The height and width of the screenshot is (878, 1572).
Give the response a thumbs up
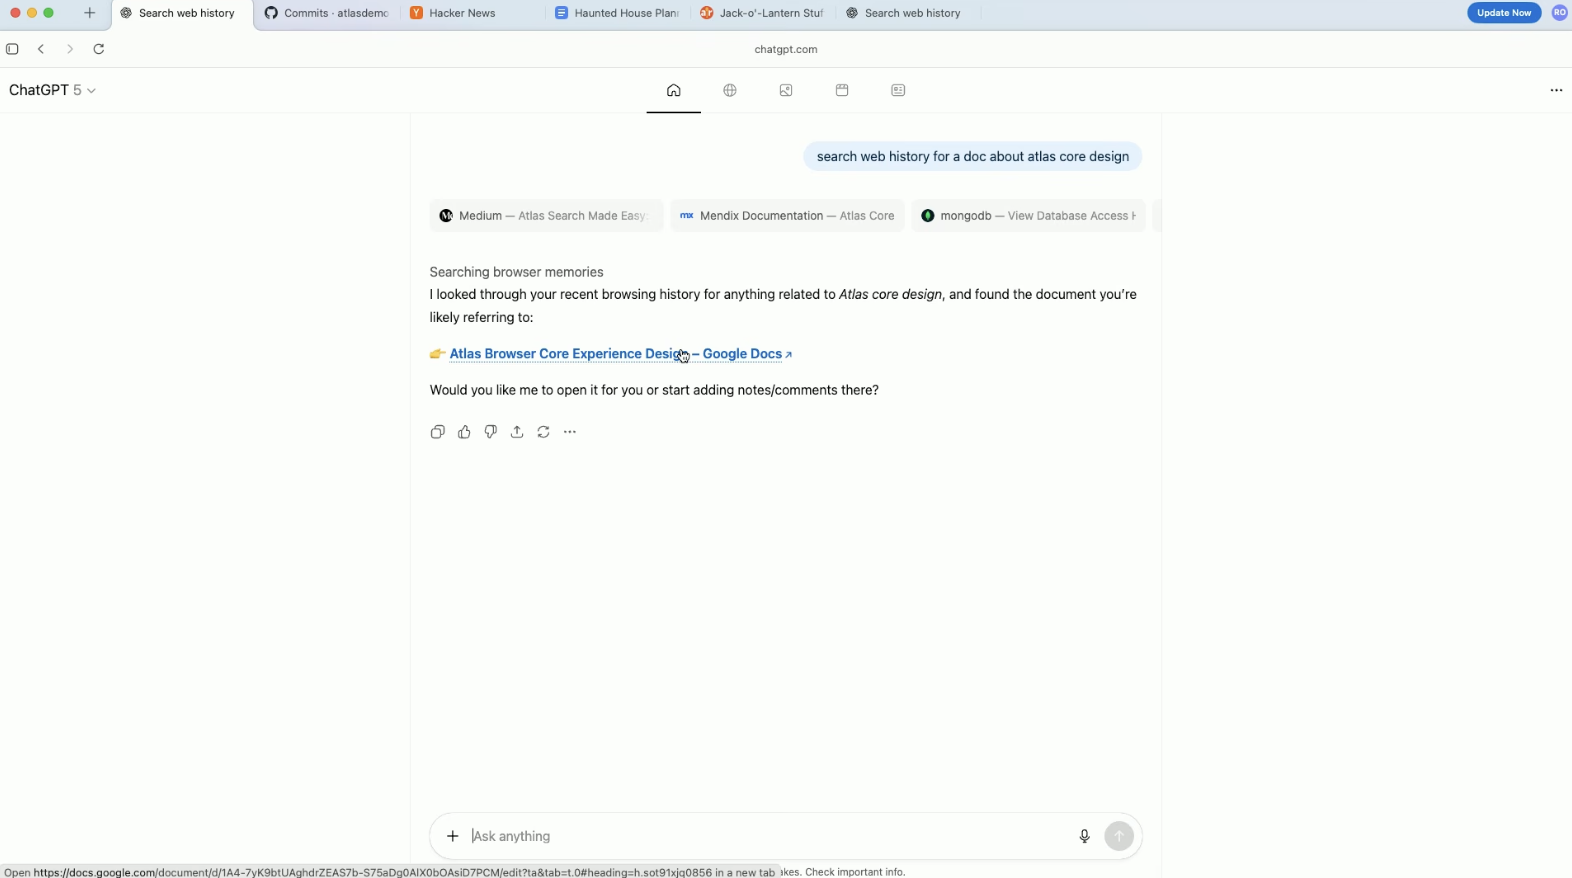(464, 432)
